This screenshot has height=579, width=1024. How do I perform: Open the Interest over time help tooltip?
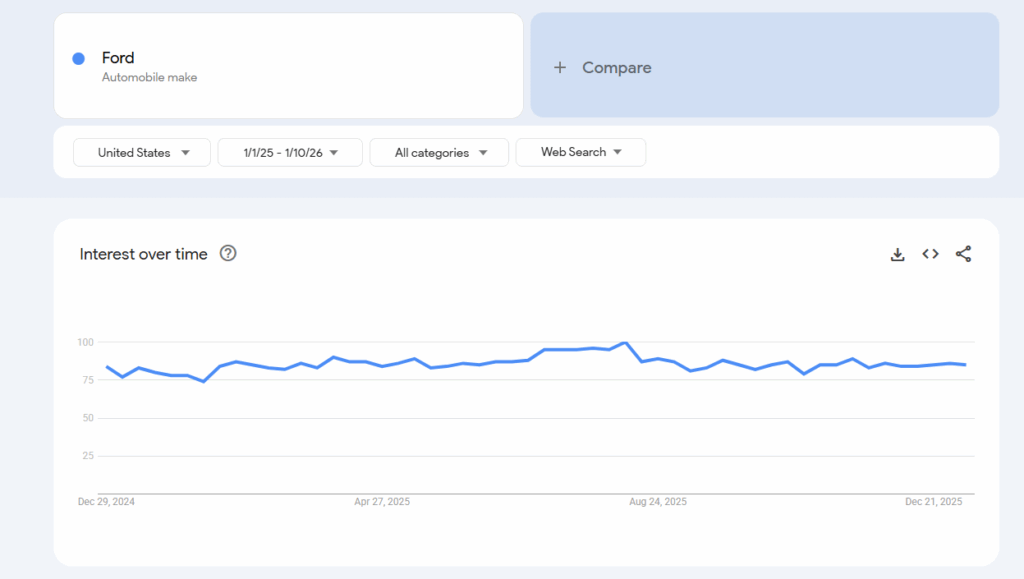tap(228, 254)
